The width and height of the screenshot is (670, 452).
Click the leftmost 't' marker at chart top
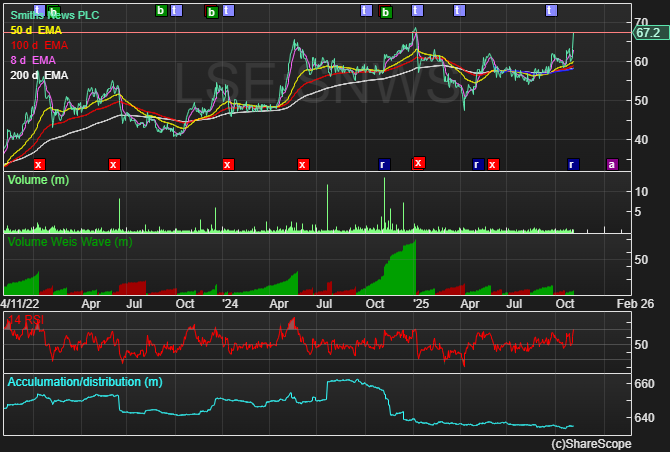tap(38, 10)
